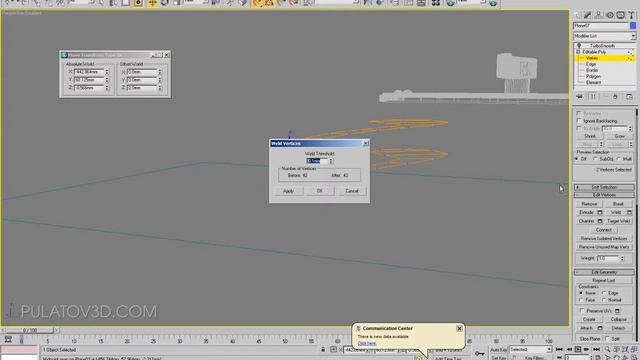The width and height of the screenshot is (640, 360).
Task: Open Extrude settings dialog icon
Action: pos(600,212)
